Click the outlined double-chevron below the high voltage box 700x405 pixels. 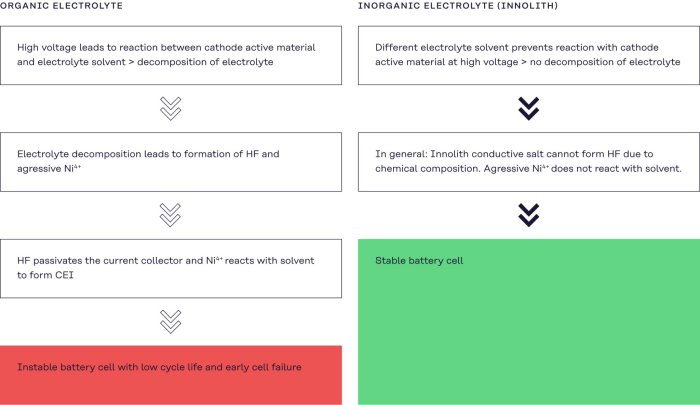(x=171, y=108)
